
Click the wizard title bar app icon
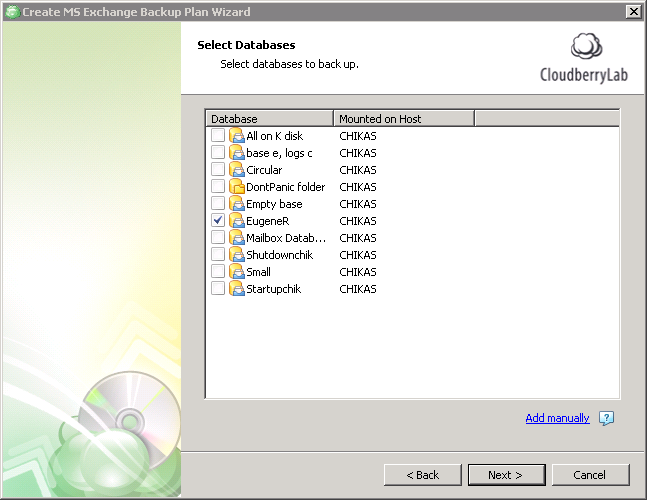coord(12,12)
